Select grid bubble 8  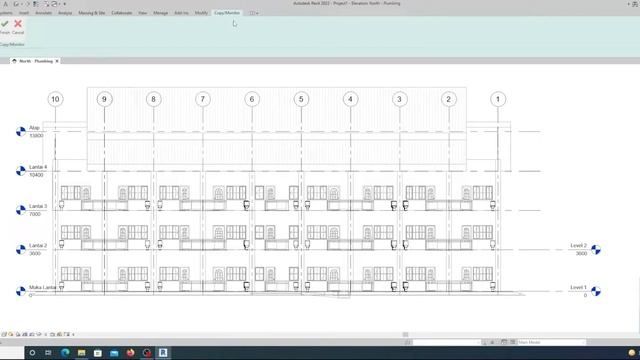coord(153,99)
